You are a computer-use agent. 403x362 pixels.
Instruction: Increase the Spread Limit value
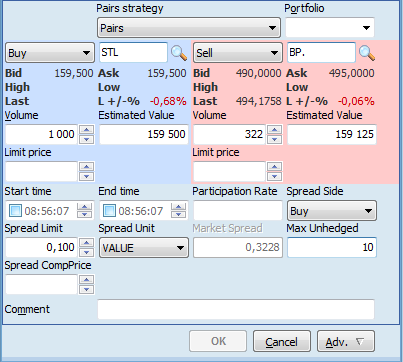(x=87, y=243)
